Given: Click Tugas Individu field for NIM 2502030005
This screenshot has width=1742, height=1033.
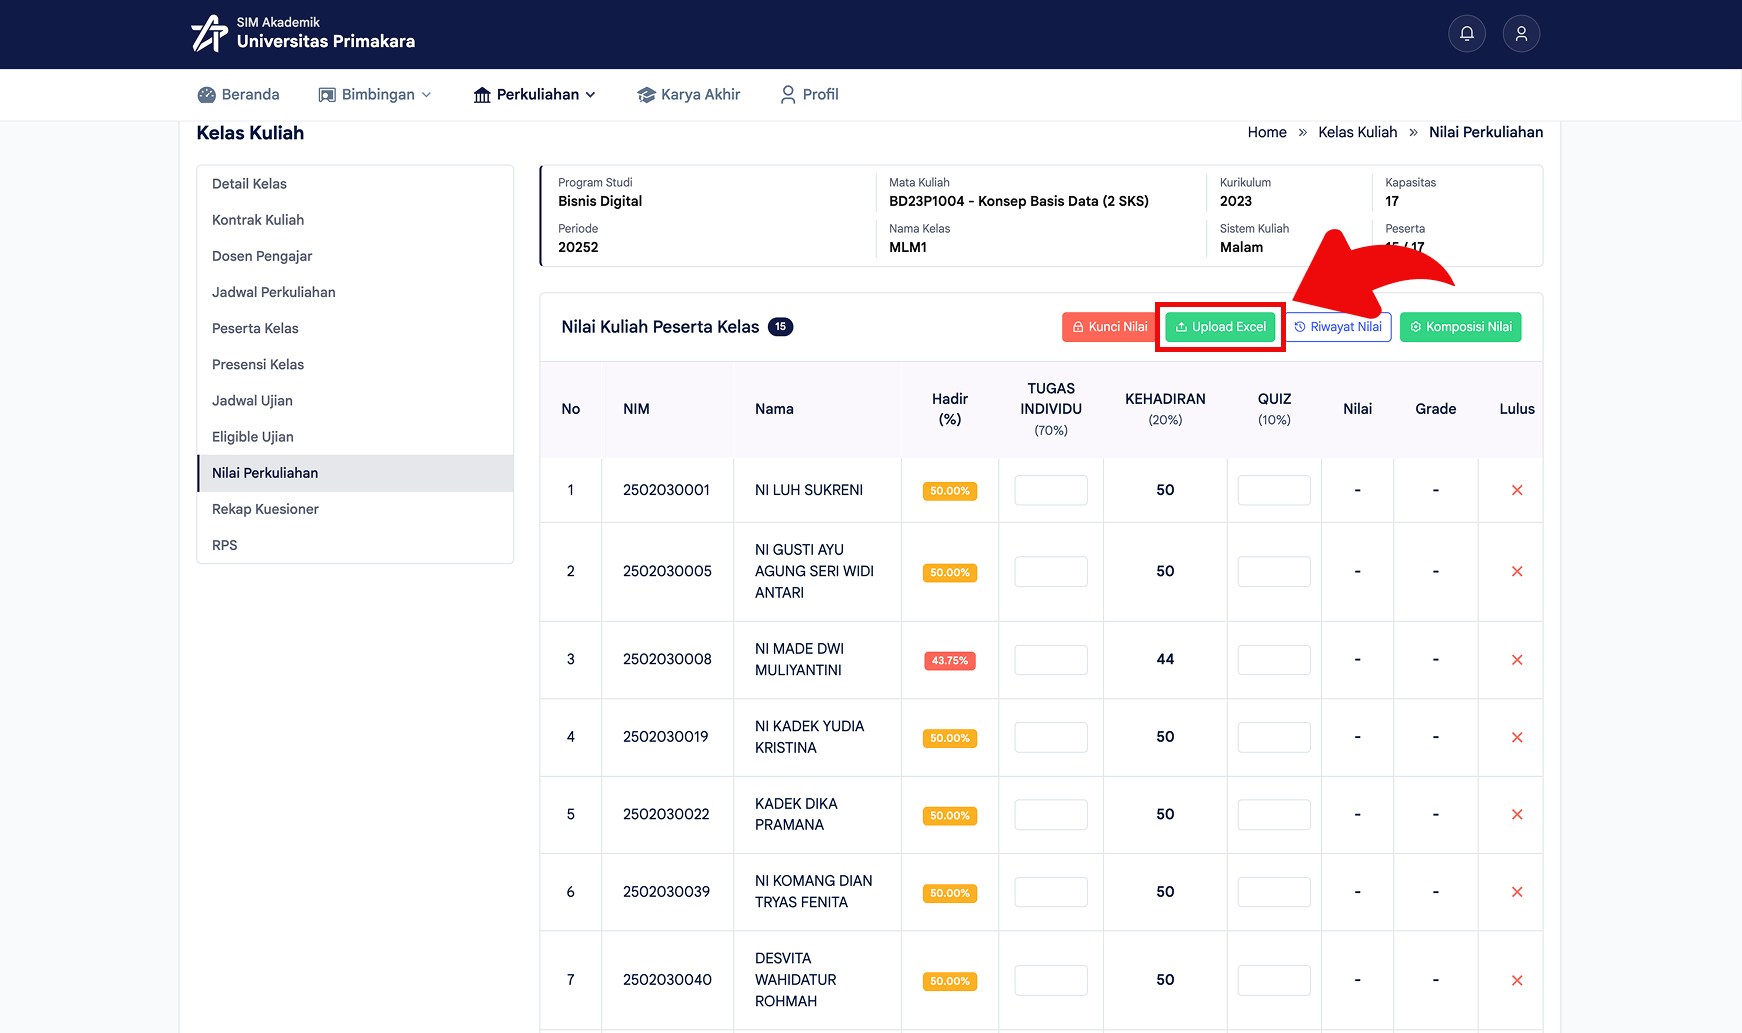Looking at the screenshot, I should 1051,571.
